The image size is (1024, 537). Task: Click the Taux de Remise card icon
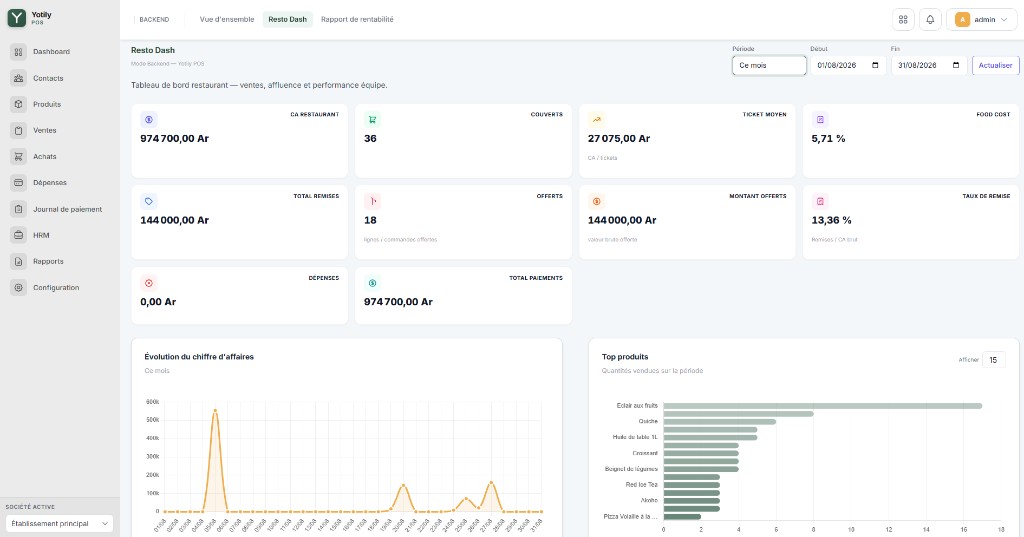pyautogui.click(x=820, y=201)
